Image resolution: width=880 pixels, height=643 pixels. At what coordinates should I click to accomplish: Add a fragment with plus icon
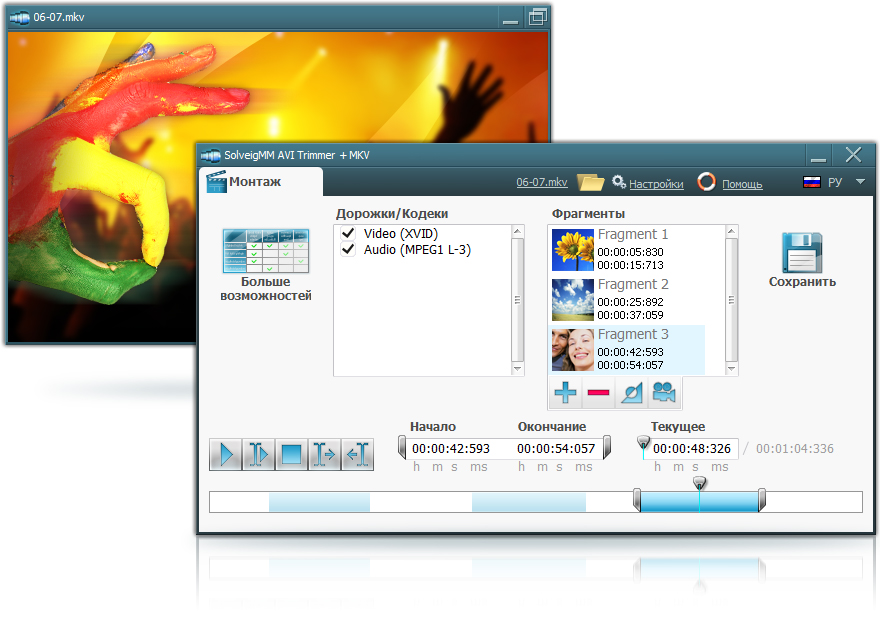pyautogui.click(x=565, y=392)
